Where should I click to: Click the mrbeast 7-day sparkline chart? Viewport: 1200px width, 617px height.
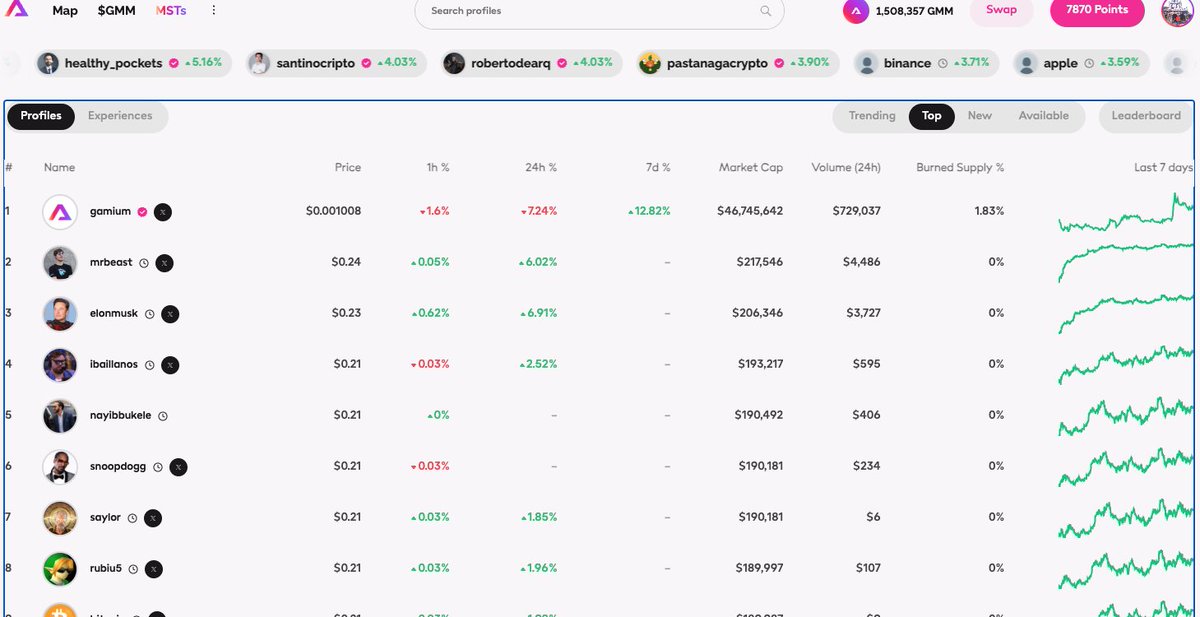(x=1126, y=263)
